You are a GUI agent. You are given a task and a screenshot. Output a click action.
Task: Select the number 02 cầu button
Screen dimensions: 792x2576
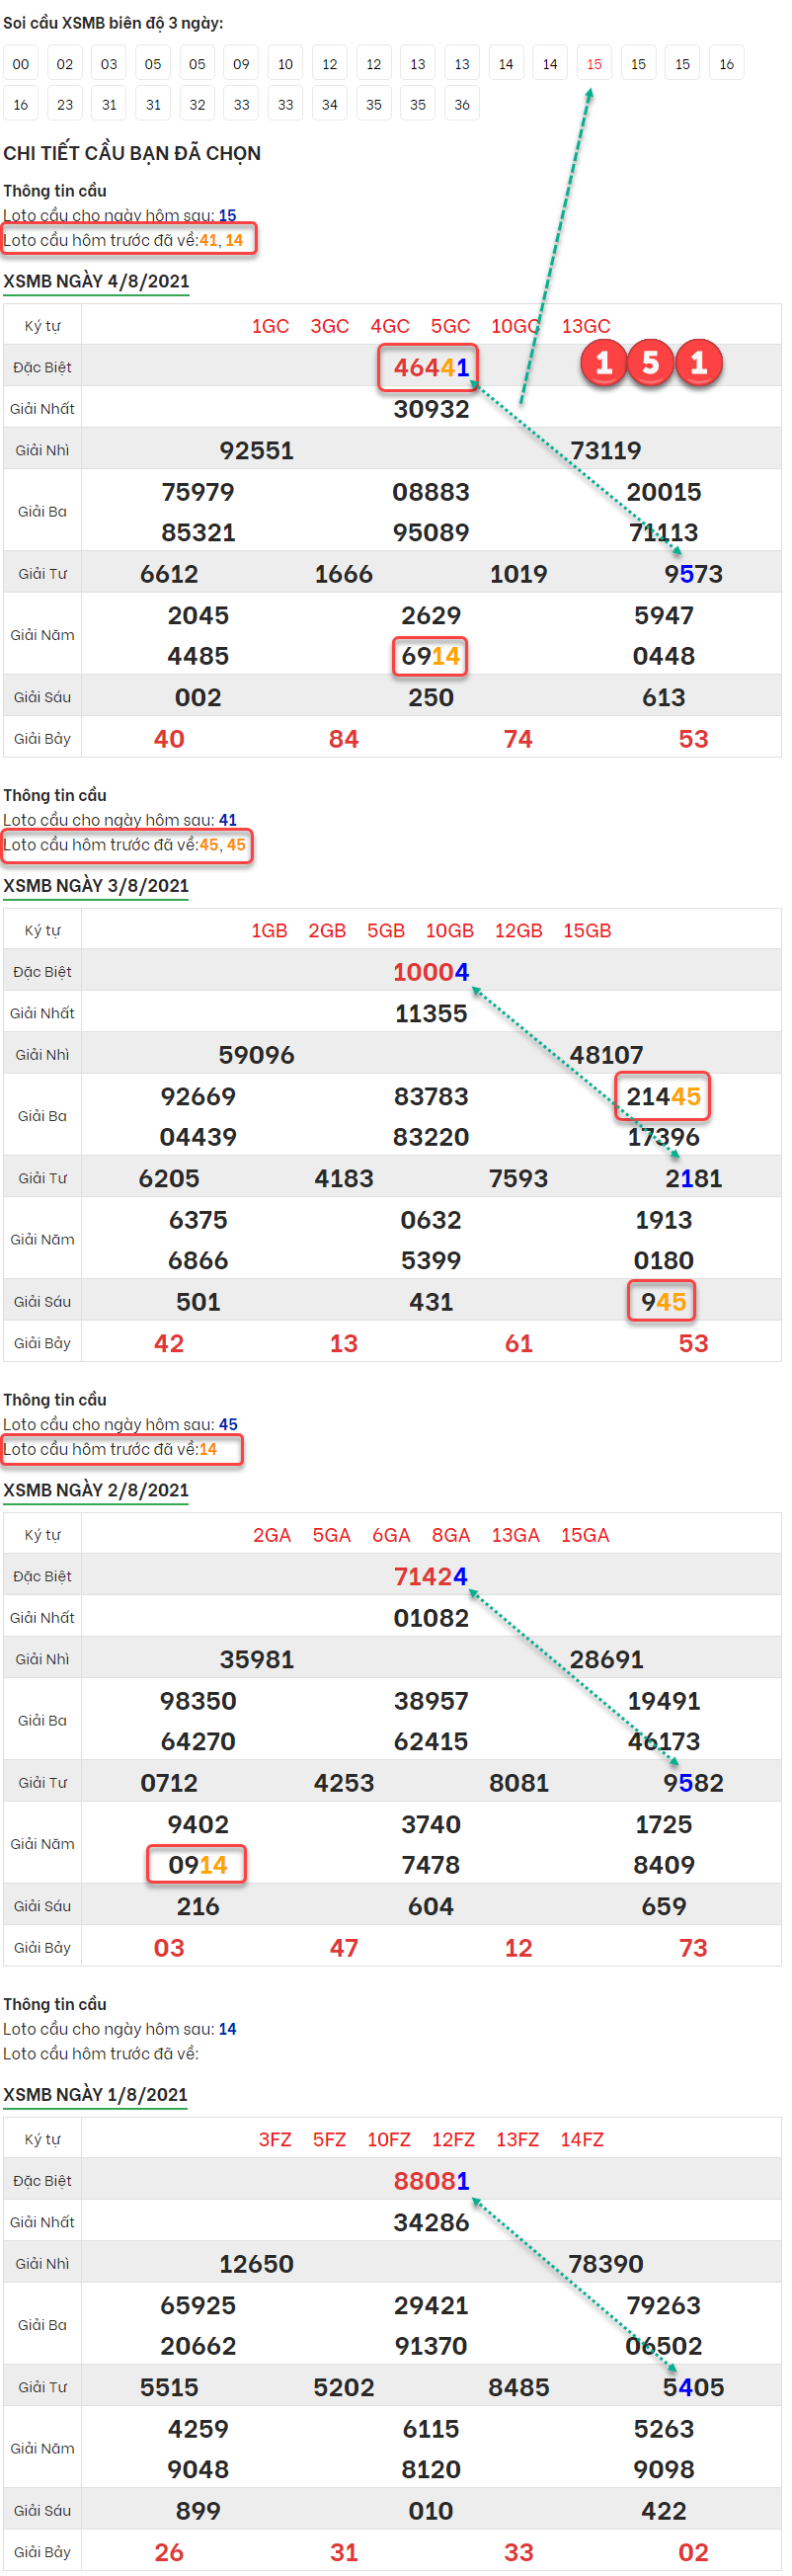pos(65,64)
